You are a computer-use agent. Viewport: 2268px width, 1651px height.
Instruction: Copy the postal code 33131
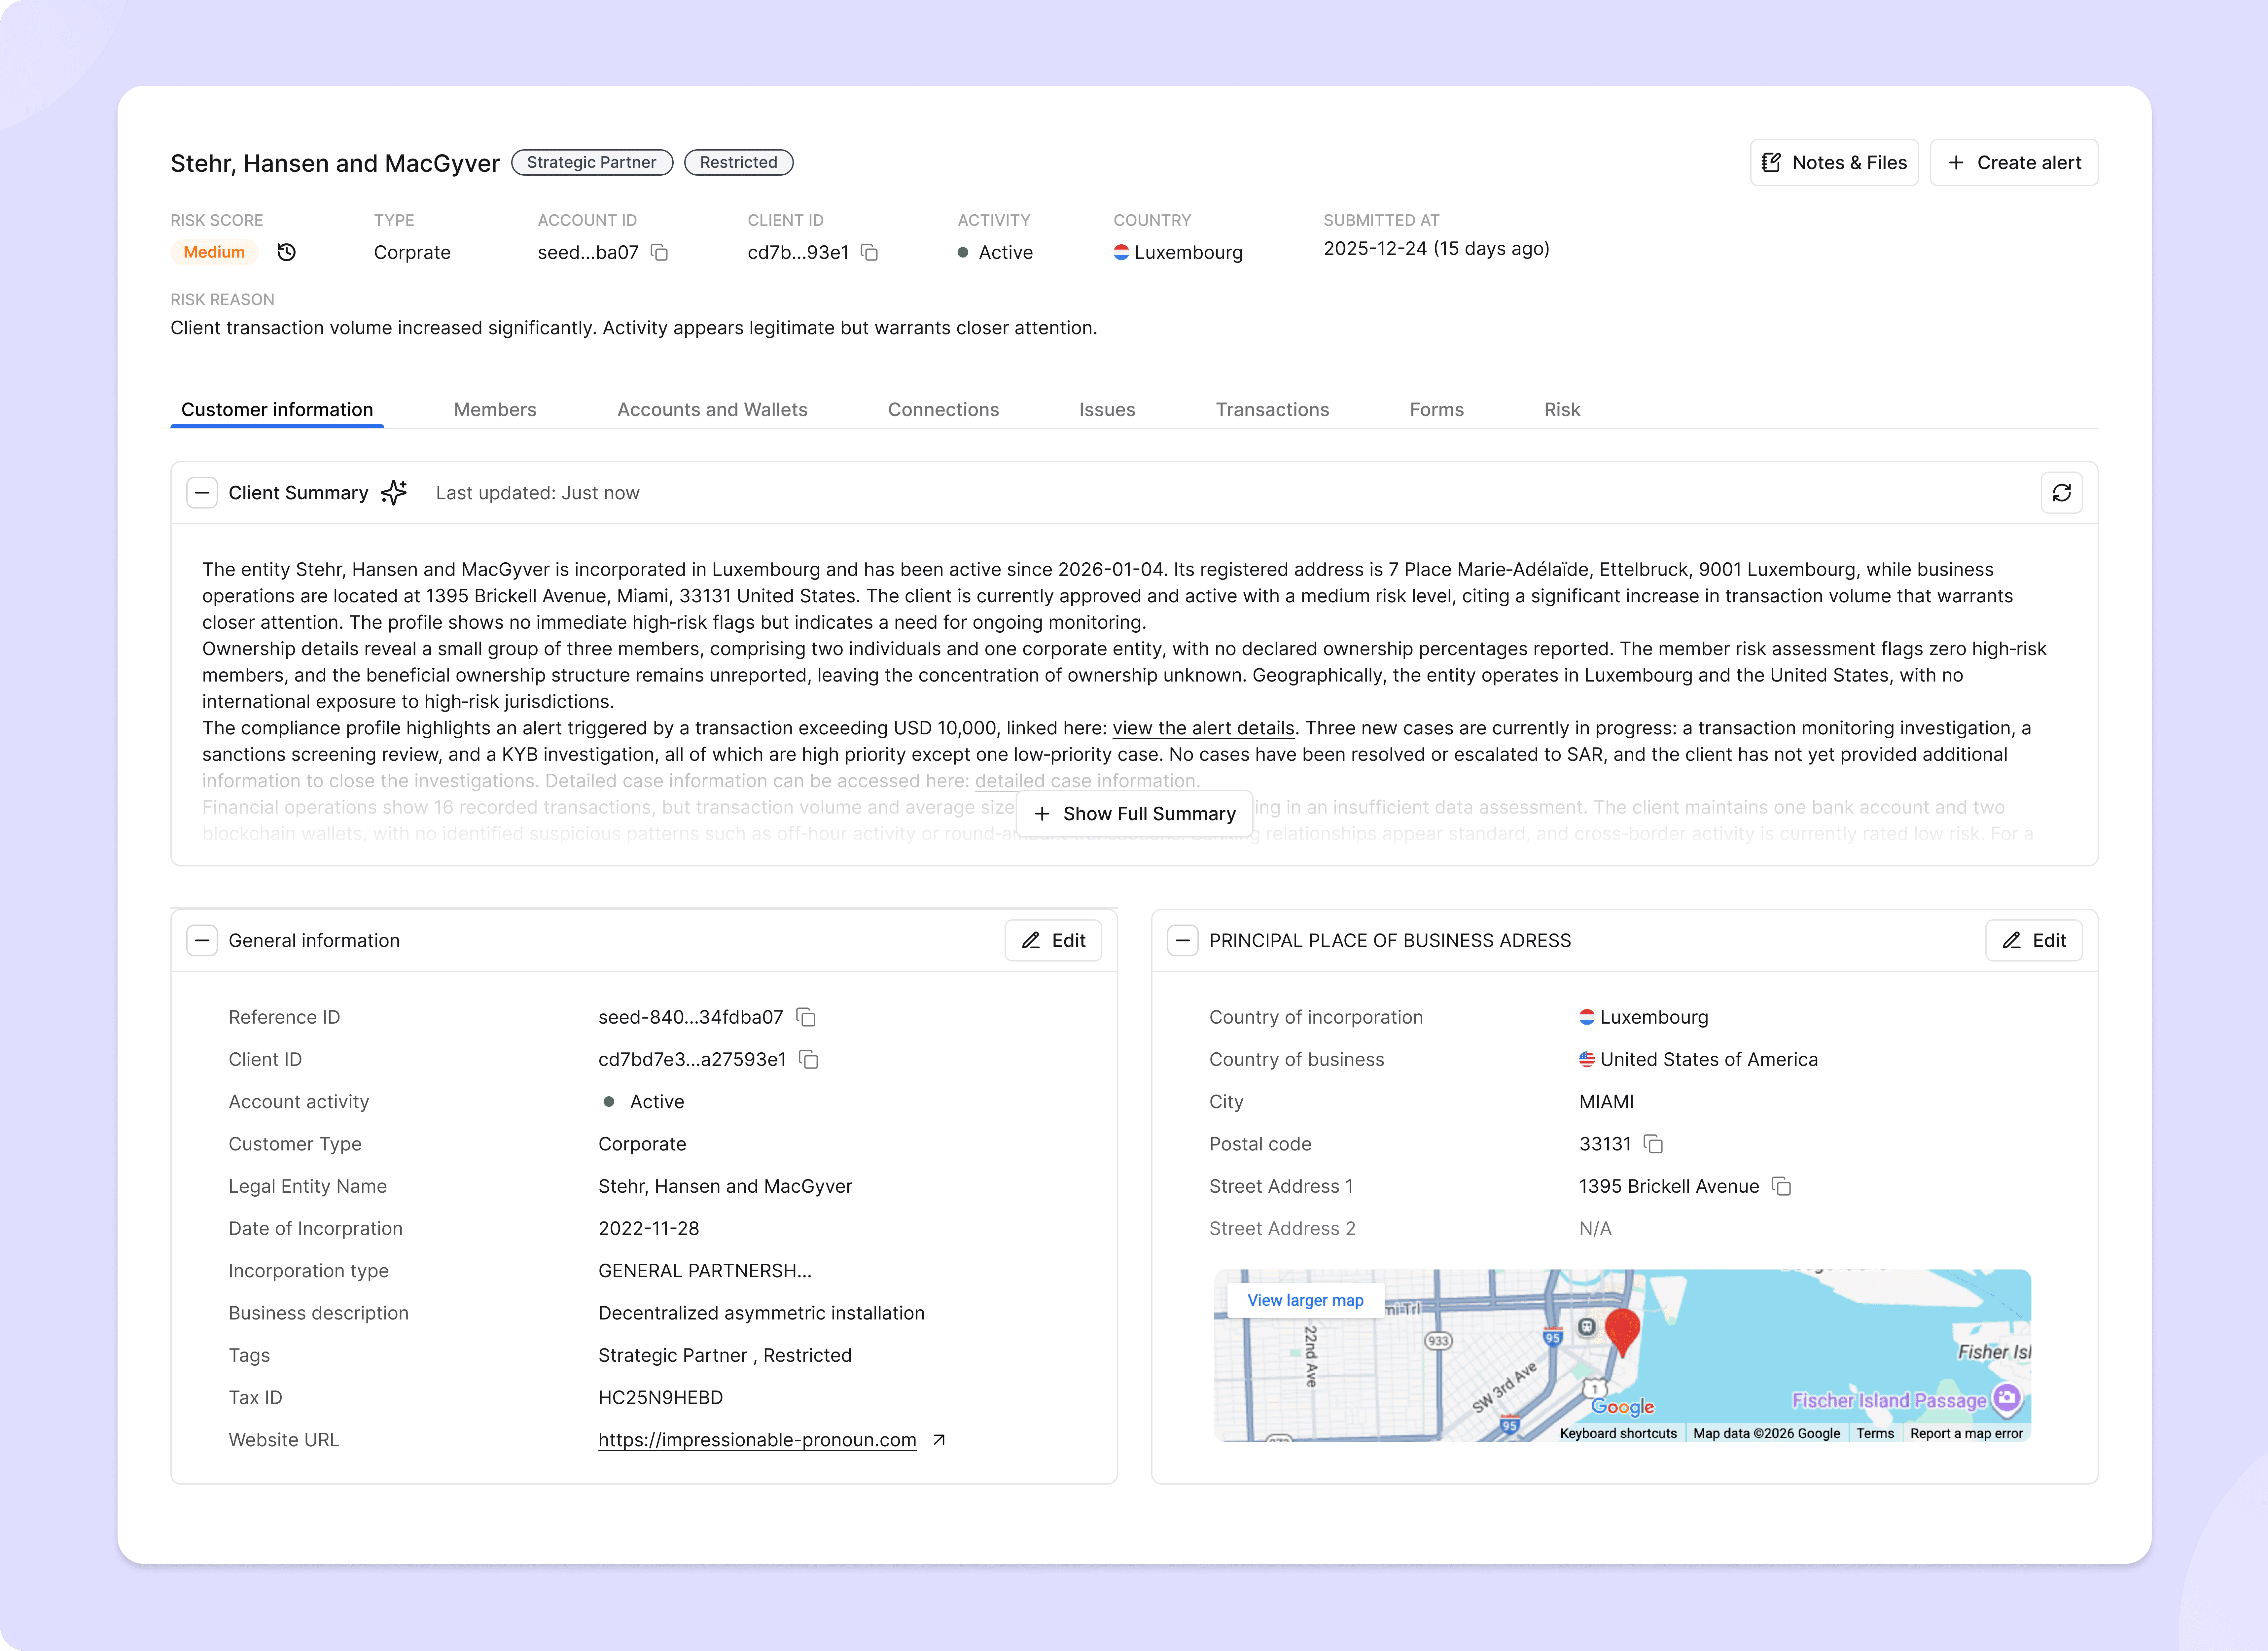[x=1653, y=1144]
